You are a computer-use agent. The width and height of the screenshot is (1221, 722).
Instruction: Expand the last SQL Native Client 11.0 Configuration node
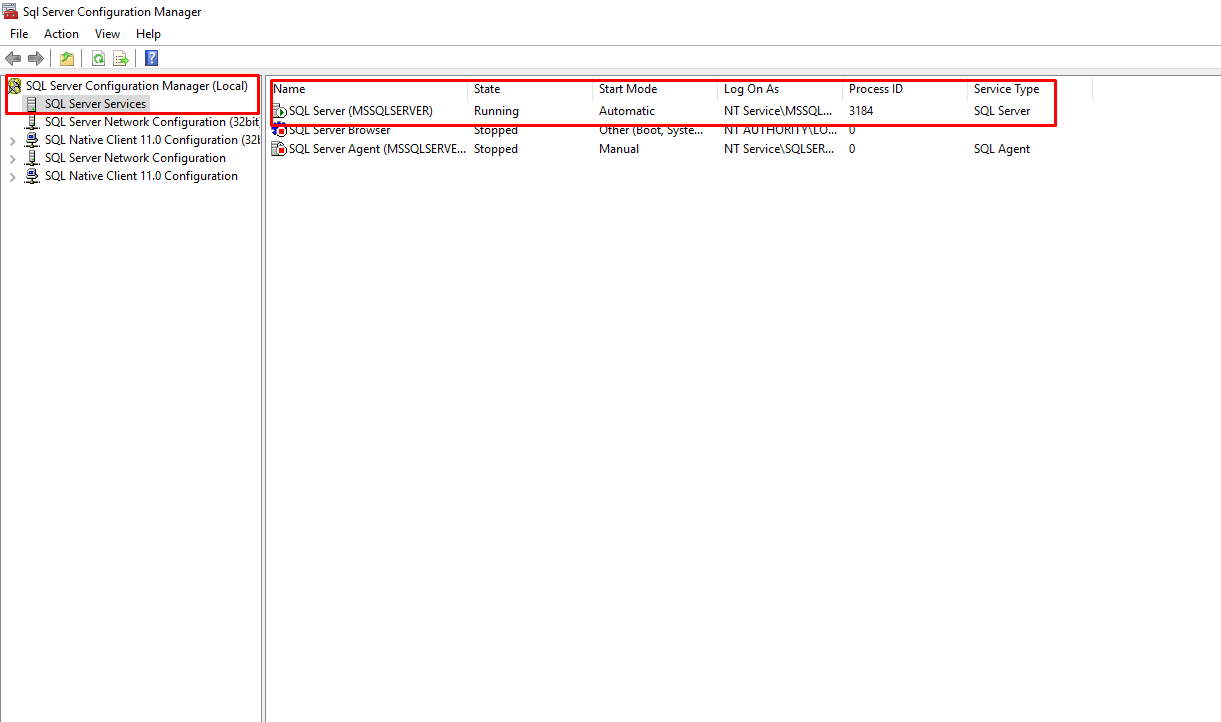(12, 177)
